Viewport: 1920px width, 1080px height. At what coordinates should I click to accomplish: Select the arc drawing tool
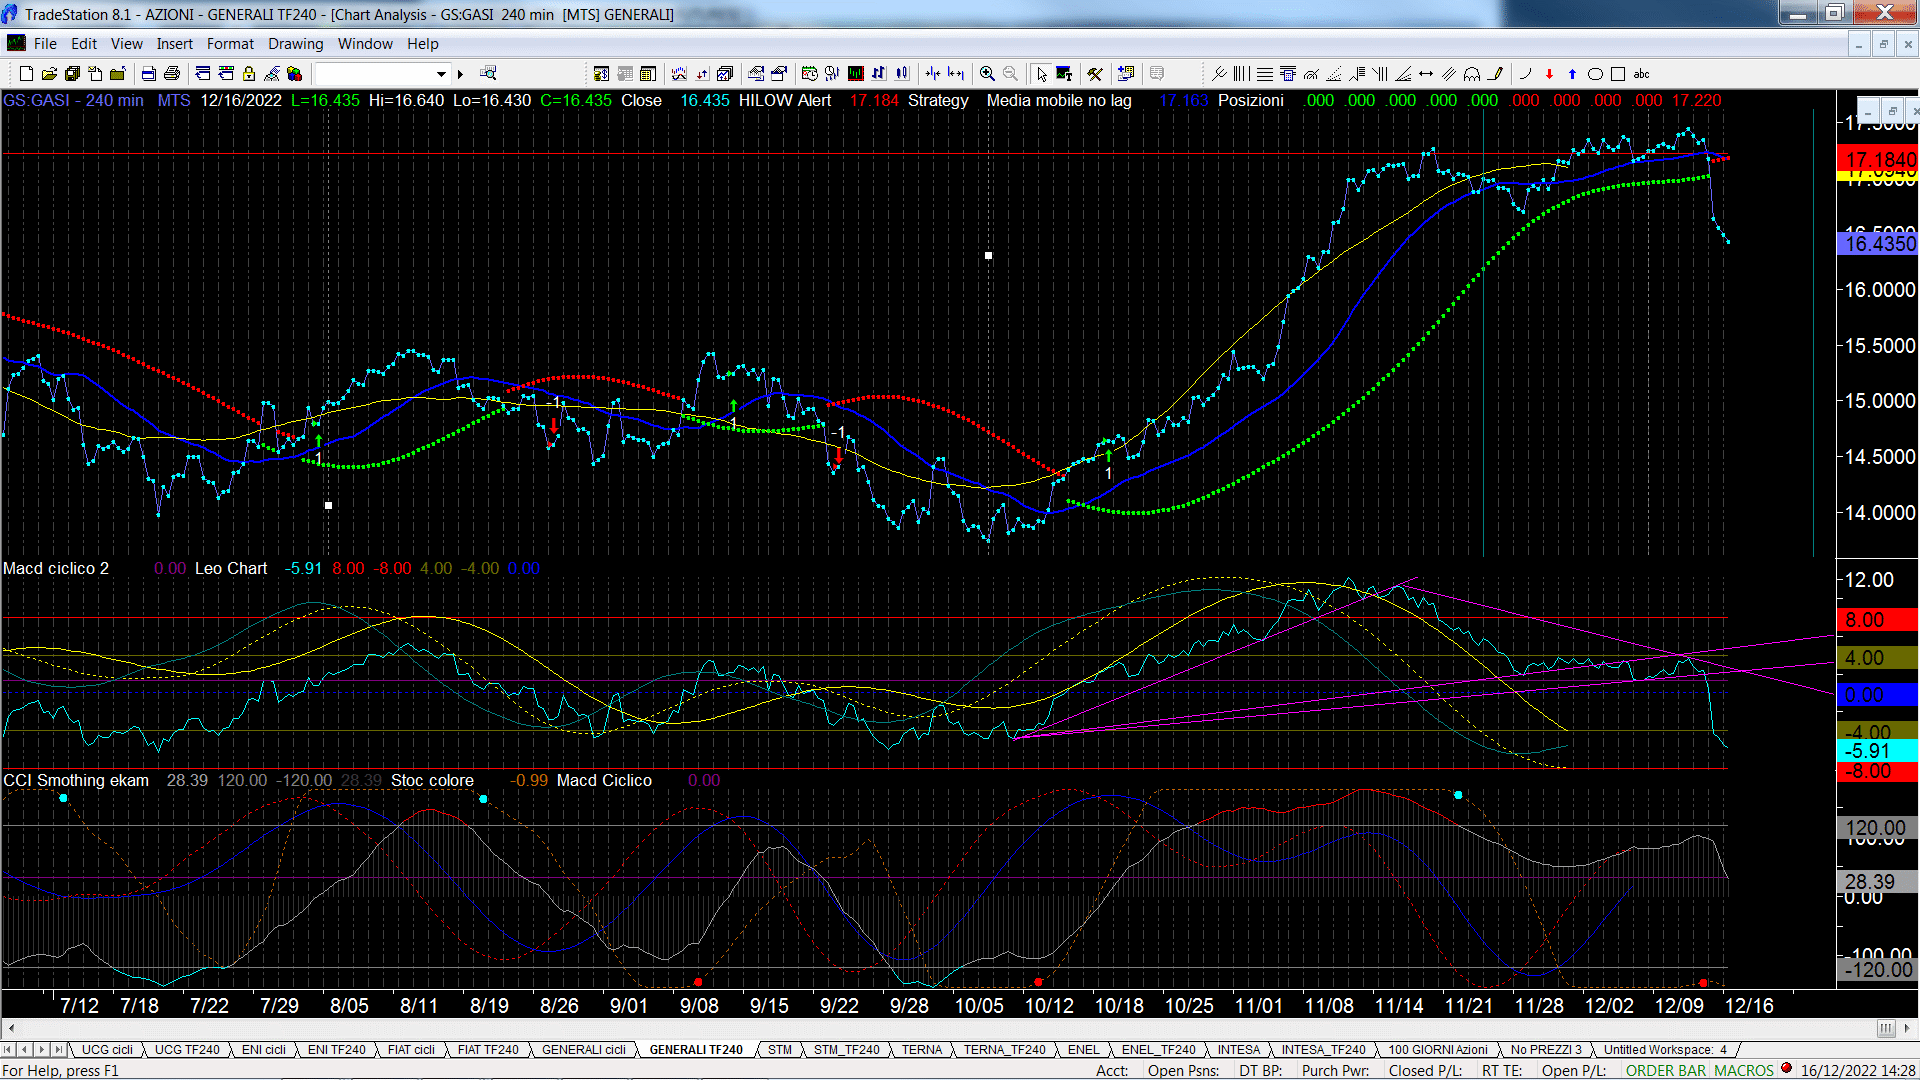pyautogui.click(x=1526, y=74)
